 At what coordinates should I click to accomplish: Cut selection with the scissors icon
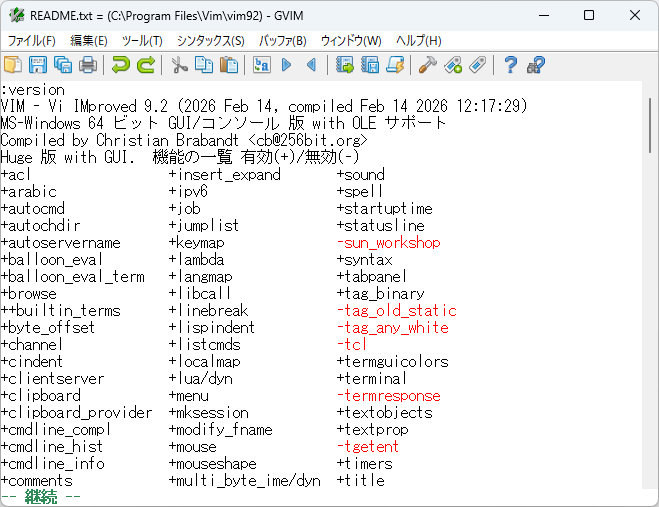tap(179, 65)
